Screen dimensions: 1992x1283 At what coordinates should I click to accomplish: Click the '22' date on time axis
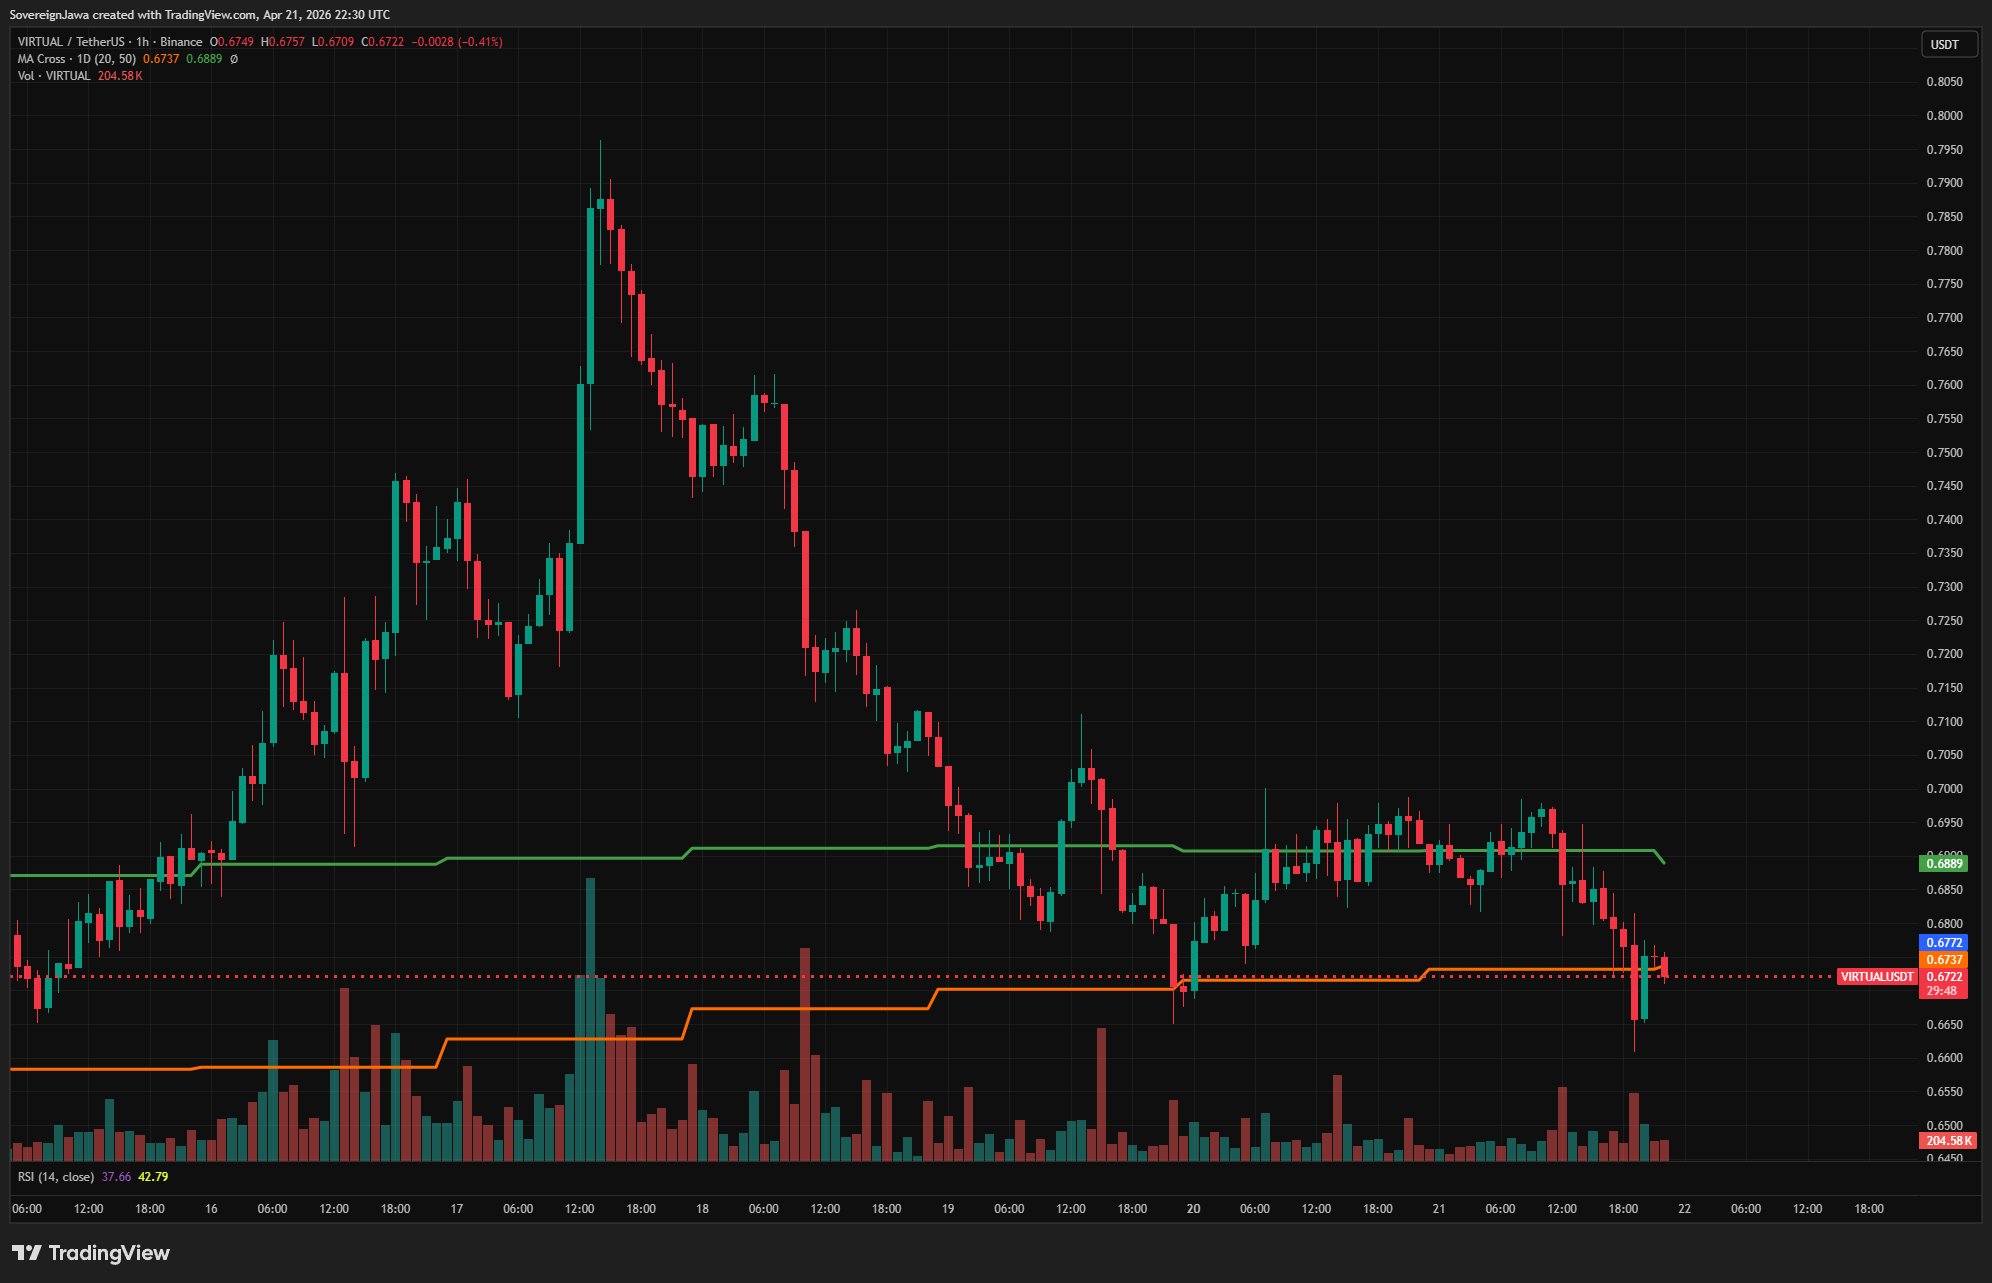[1684, 1209]
